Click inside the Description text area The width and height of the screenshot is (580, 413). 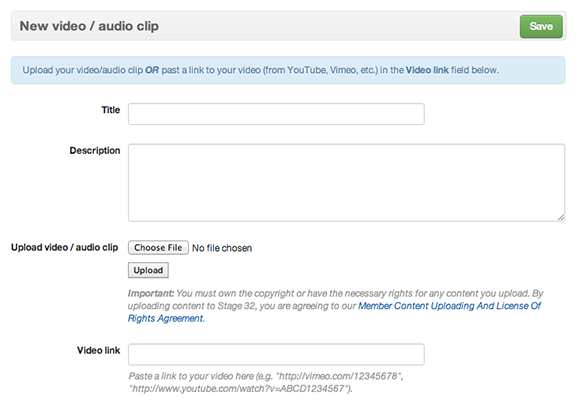pos(346,183)
